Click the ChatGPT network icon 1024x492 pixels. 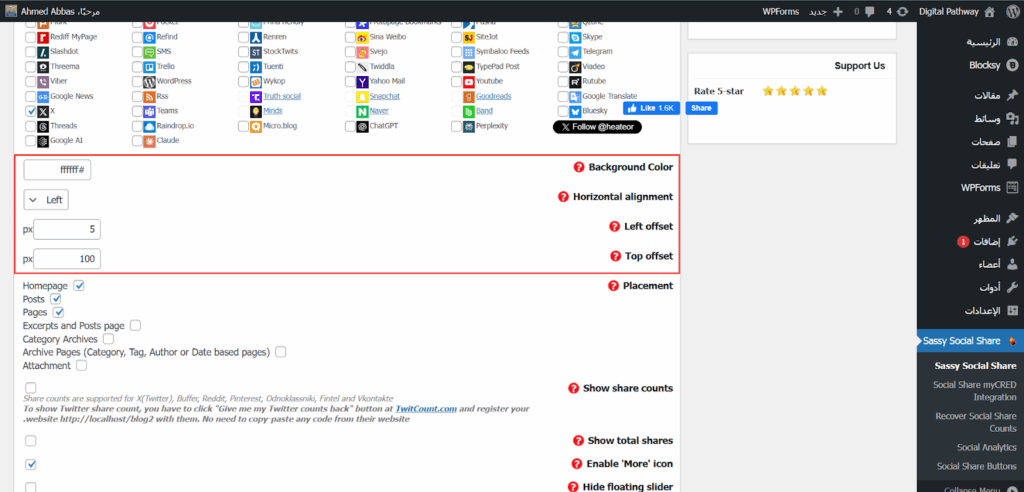pos(362,126)
